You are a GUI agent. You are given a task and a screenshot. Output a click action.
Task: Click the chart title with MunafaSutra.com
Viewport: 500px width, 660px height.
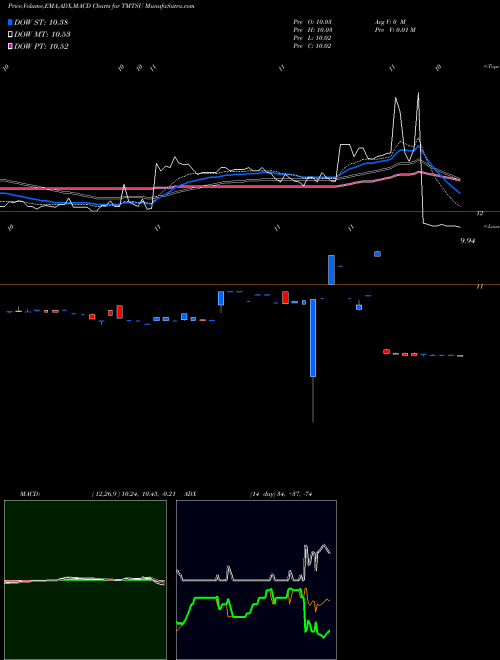[x=101, y=6]
